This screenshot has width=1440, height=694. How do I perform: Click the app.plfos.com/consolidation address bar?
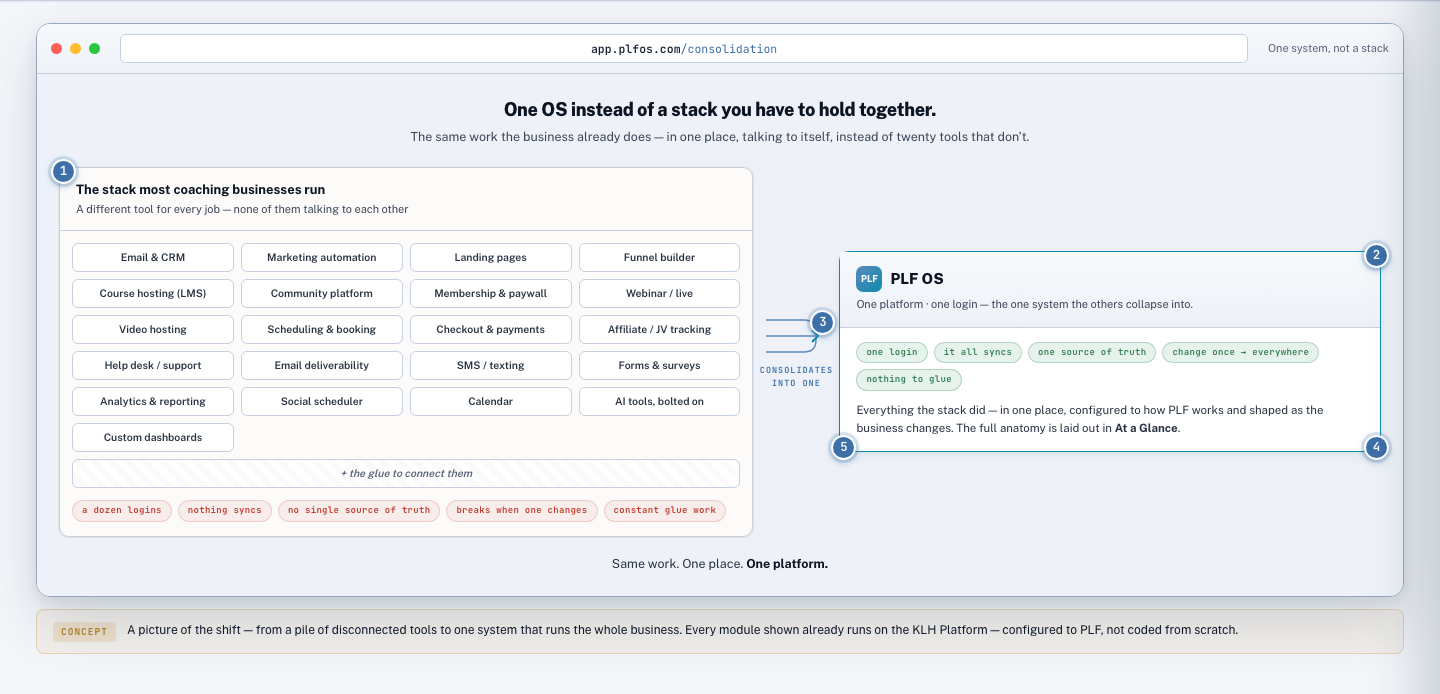(x=684, y=48)
